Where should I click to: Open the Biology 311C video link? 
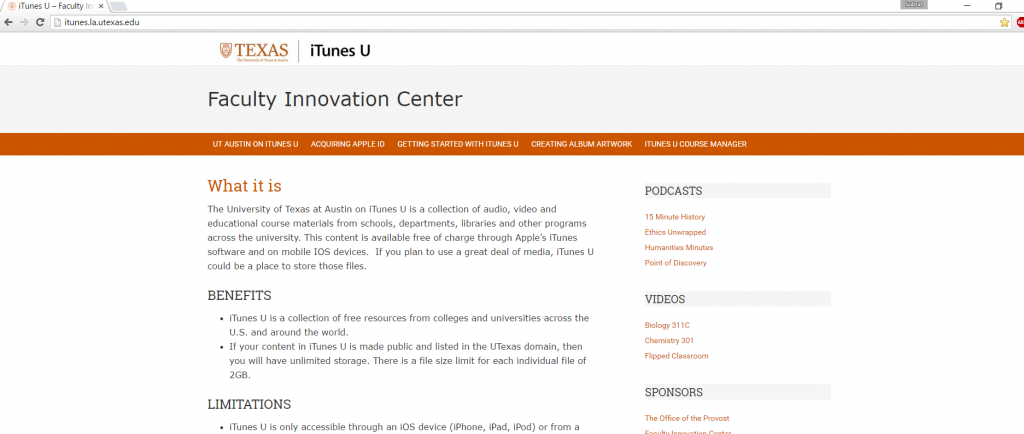click(667, 325)
